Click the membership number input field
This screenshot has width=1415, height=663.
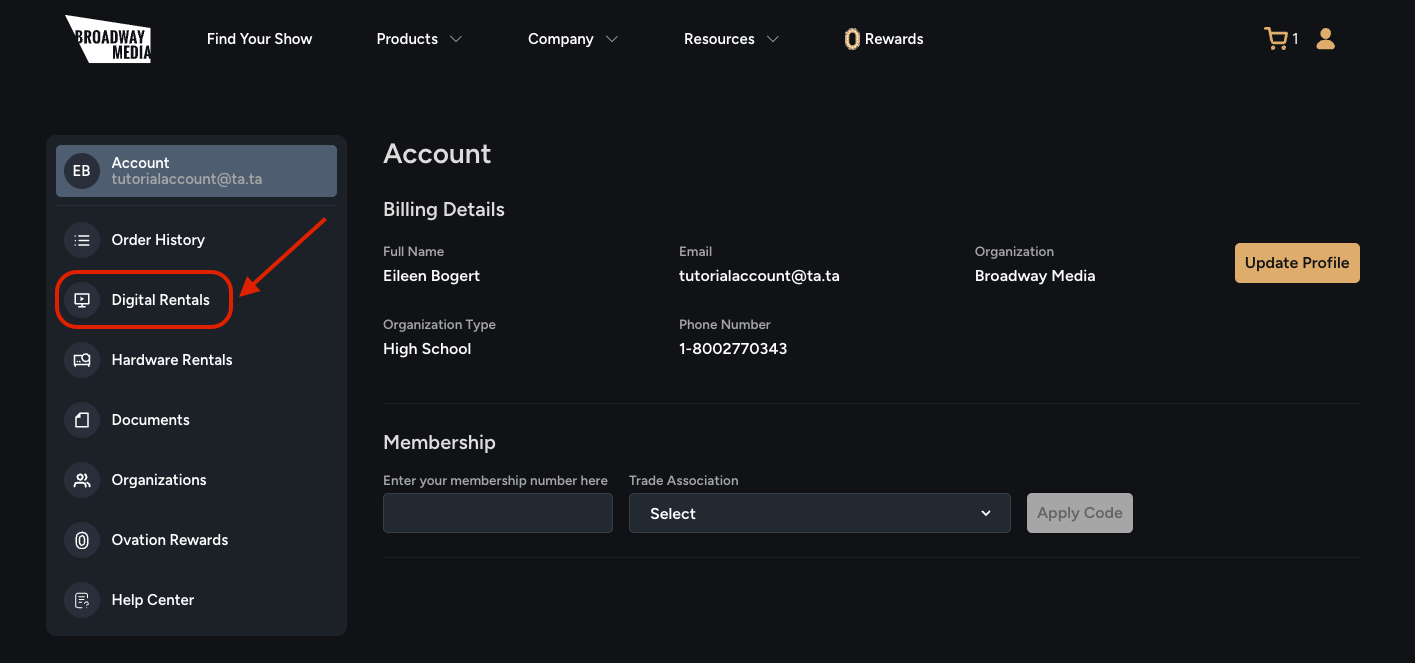tap(497, 512)
